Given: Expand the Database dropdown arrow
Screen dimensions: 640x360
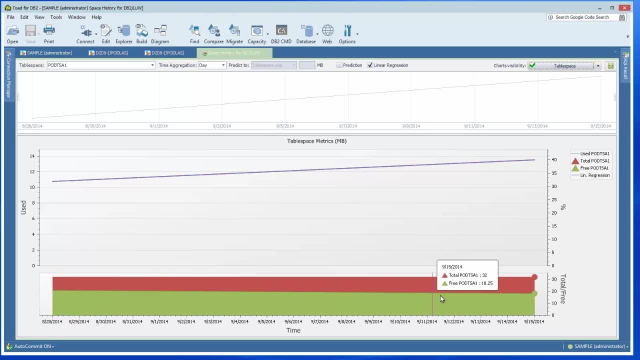Looking at the screenshot, I should click(317, 34).
